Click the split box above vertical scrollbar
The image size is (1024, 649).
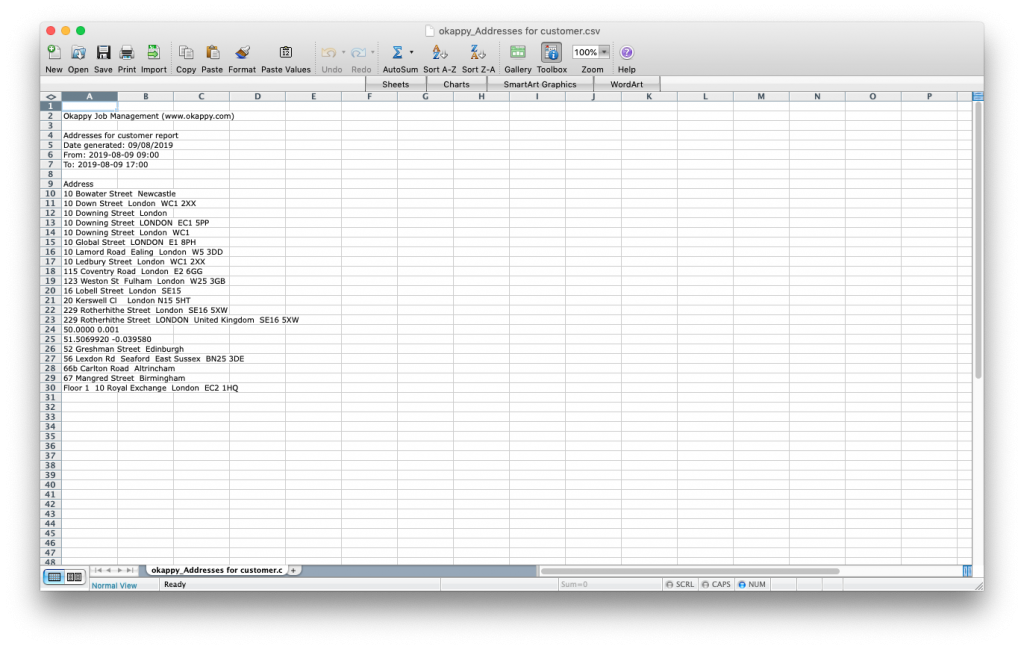pos(978,97)
